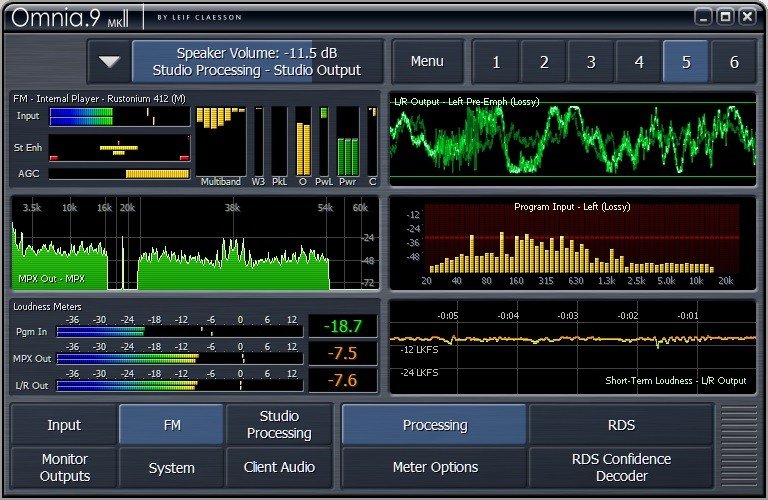
Task: Open the RDS submenu
Action: 621,425
